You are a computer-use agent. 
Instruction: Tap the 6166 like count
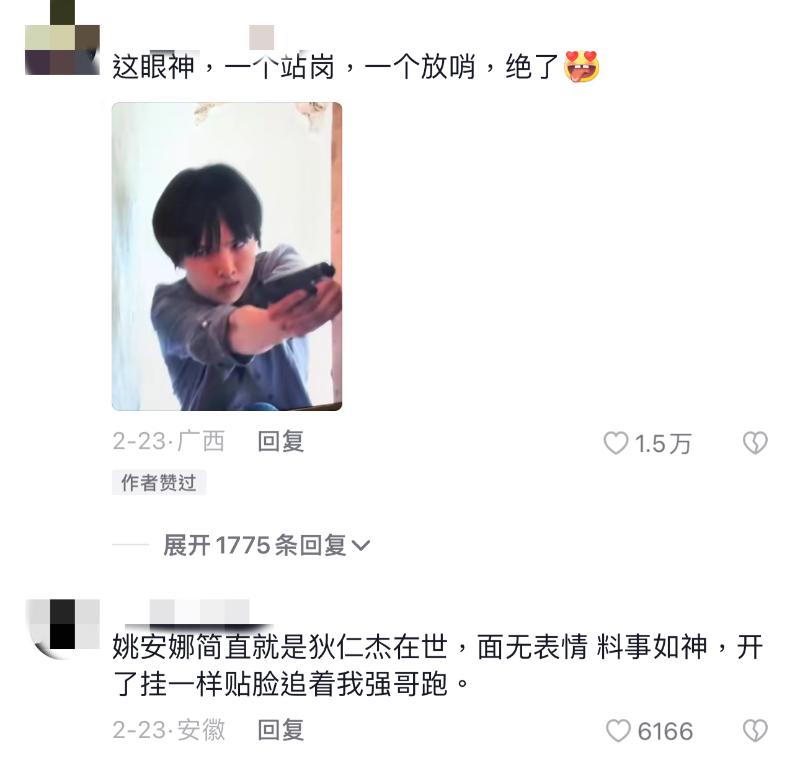(x=665, y=731)
